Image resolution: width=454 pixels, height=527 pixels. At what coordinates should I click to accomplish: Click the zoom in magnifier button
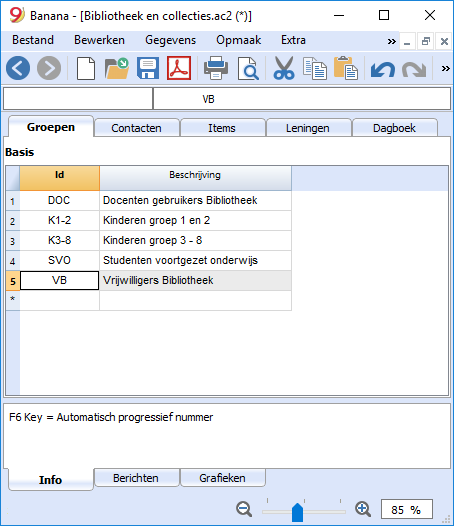pyautogui.click(x=363, y=509)
